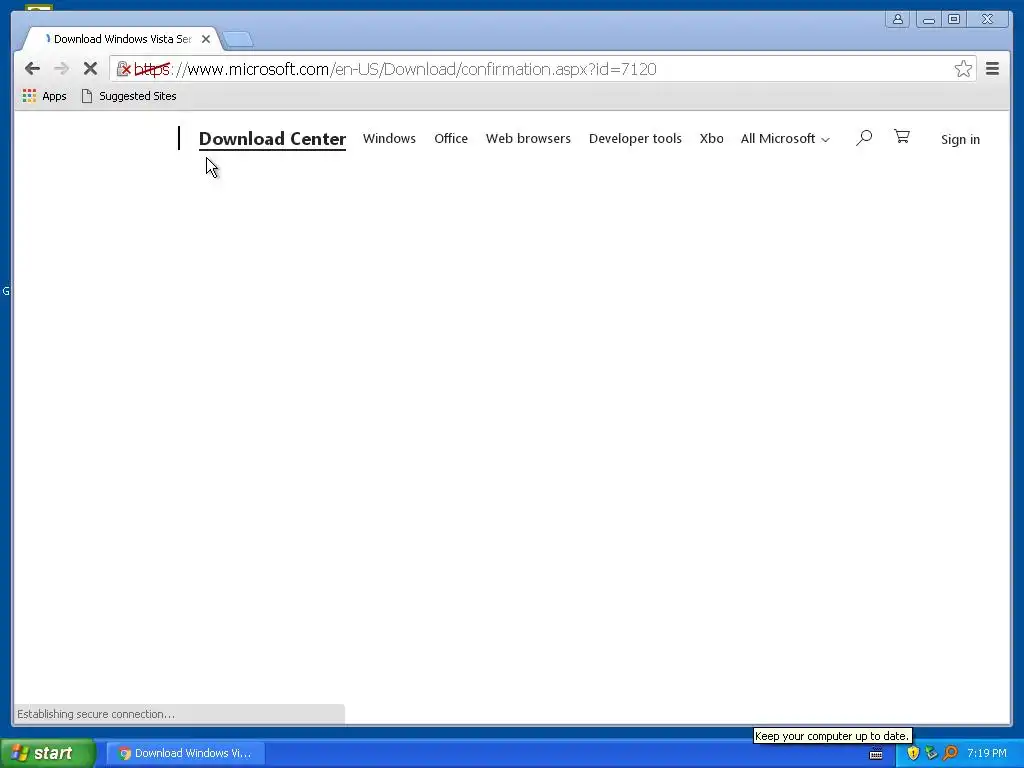Open a new tab
1024x768 pixels.
click(x=238, y=40)
